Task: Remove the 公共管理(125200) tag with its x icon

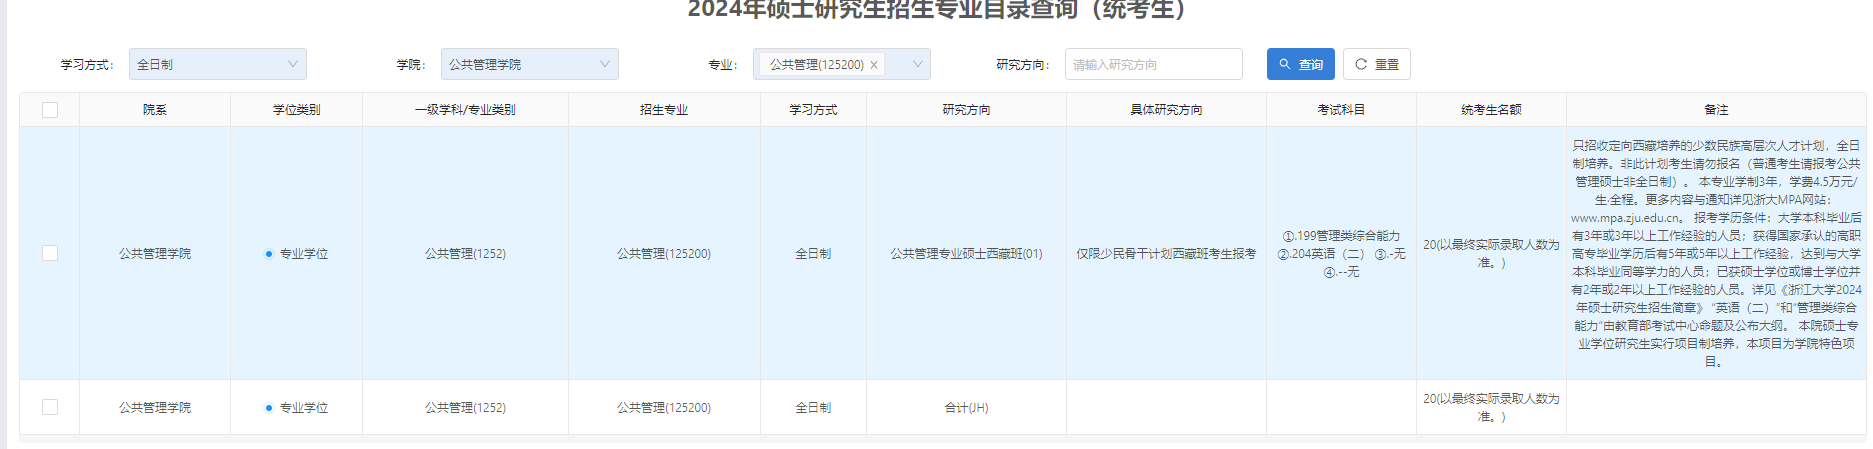Action: (874, 65)
